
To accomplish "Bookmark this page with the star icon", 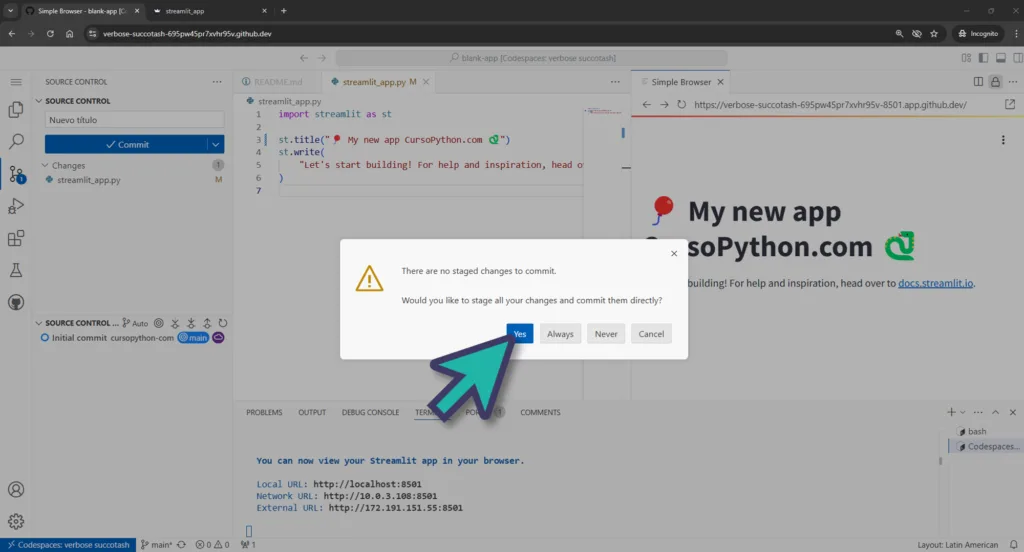I will pyautogui.click(x=934, y=33).
